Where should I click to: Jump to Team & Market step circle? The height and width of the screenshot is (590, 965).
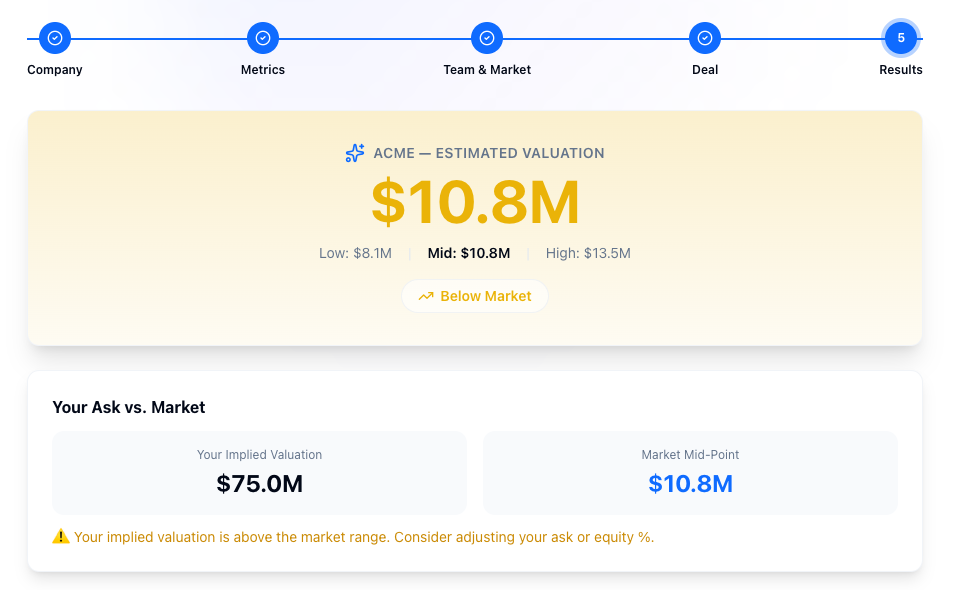[x=487, y=38]
